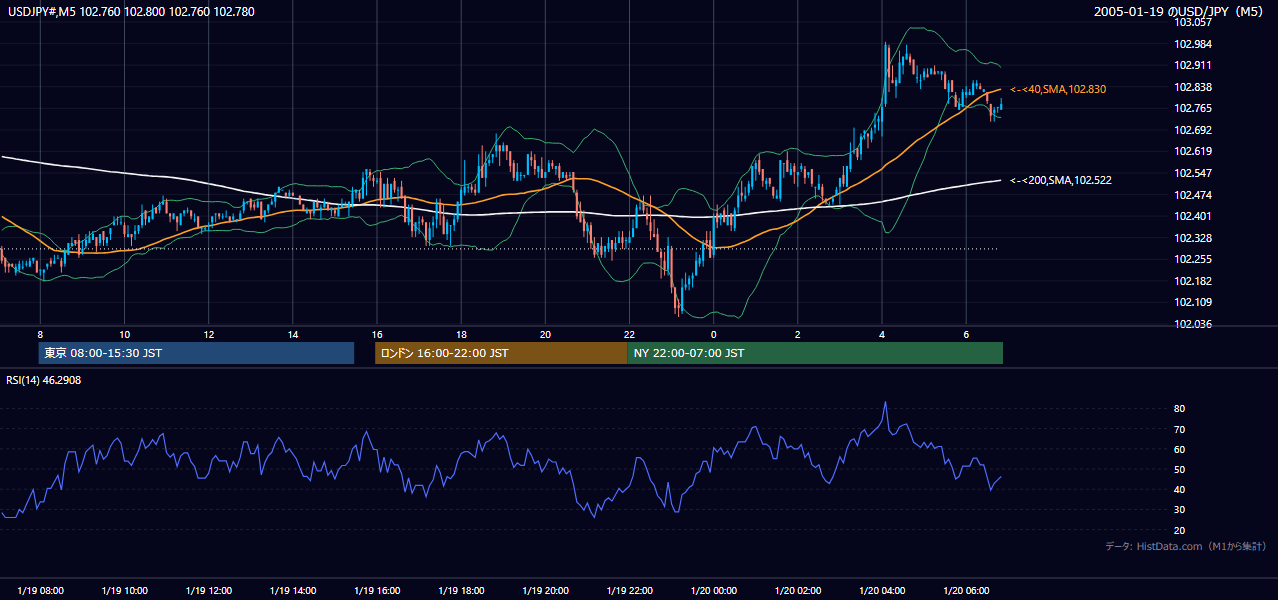Click bottom time label 1/19 16:00
This screenshot has height=600, width=1278.
377,590
